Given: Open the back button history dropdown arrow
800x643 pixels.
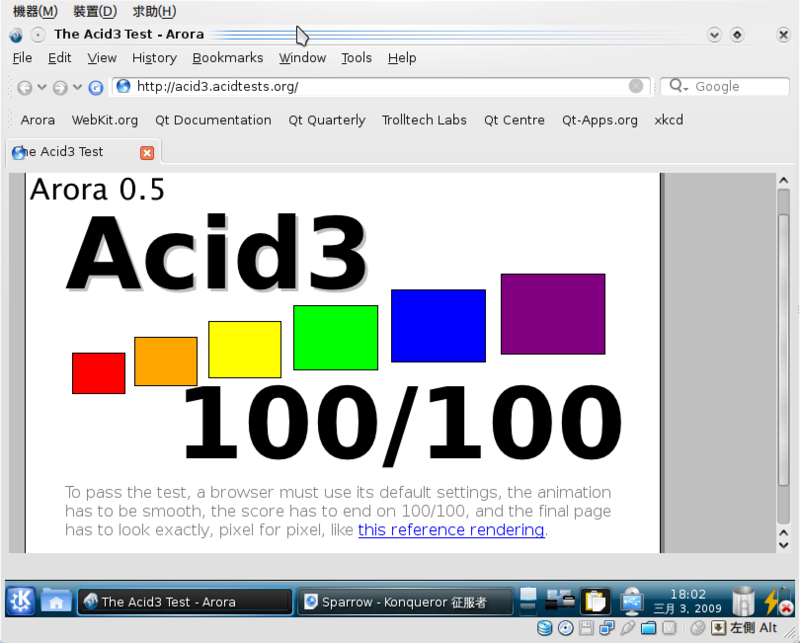Looking at the screenshot, I should pos(42,87).
